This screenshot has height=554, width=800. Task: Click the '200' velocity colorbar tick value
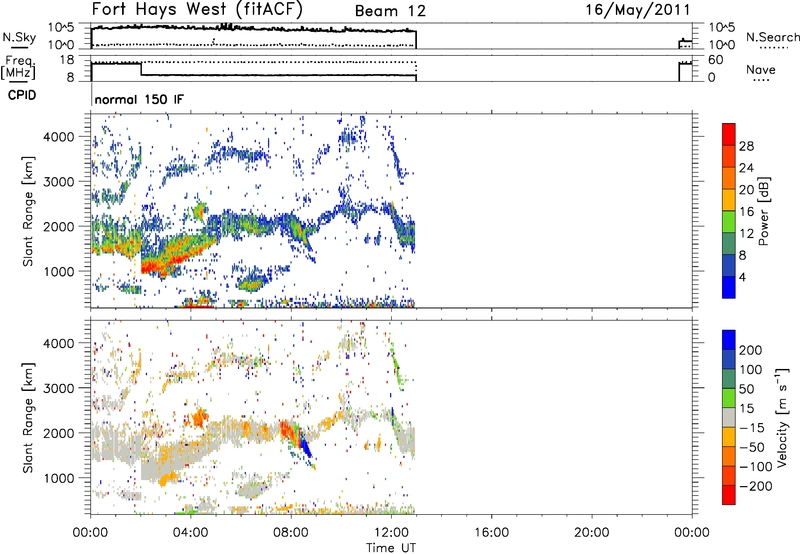tap(751, 350)
